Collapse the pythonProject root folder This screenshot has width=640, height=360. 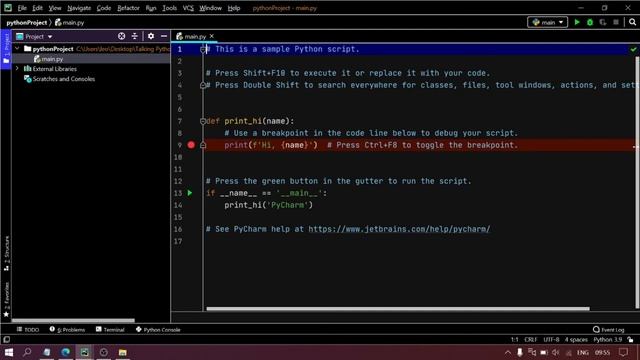click(17, 49)
